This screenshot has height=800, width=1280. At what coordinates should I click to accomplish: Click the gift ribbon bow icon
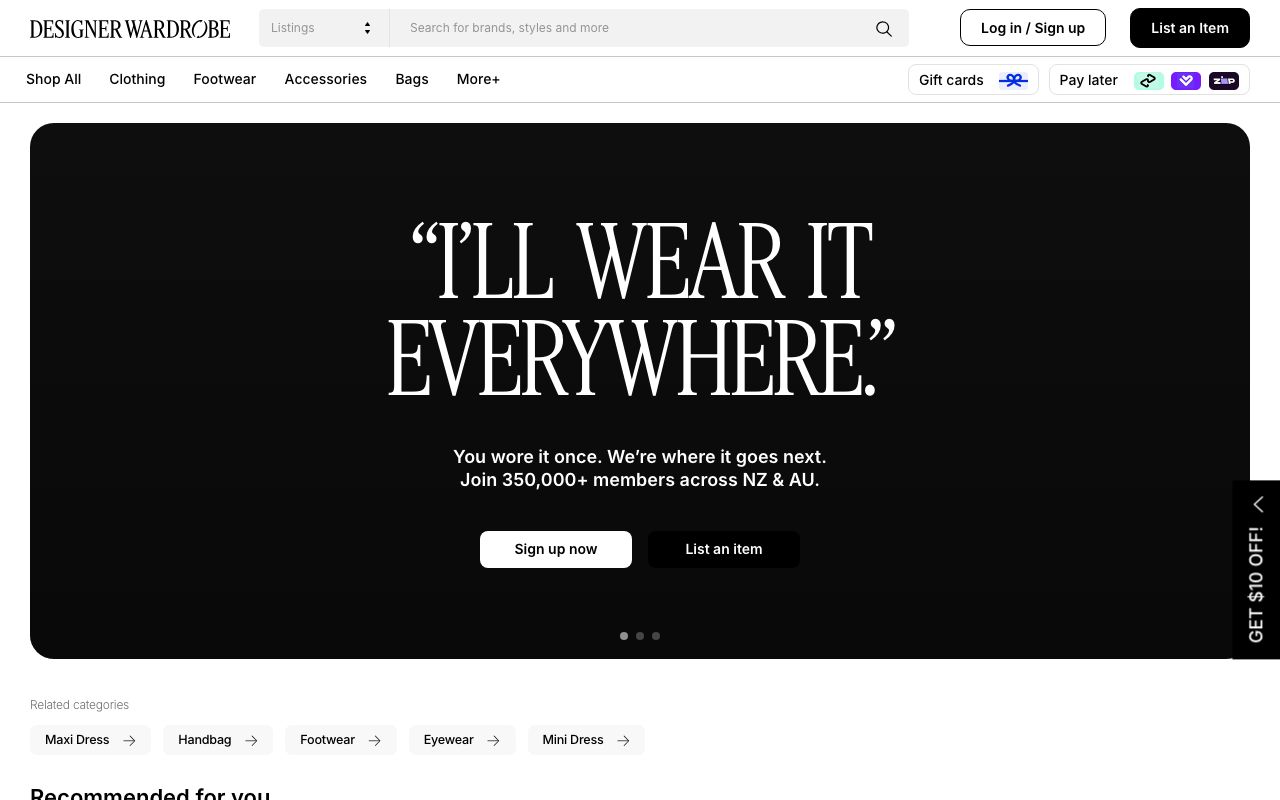click(x=1013, y=80)
